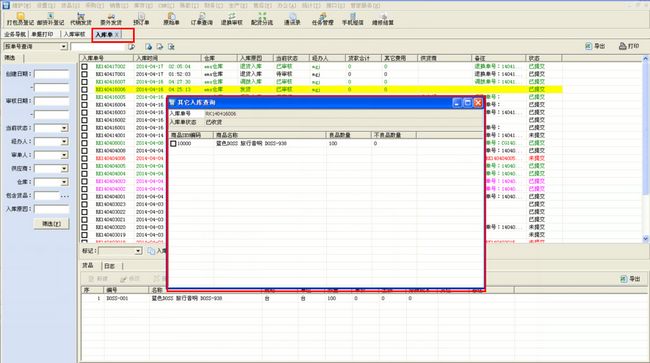
Task: Tick the checkbox for row RK140417002
Action: pos(85,66)
